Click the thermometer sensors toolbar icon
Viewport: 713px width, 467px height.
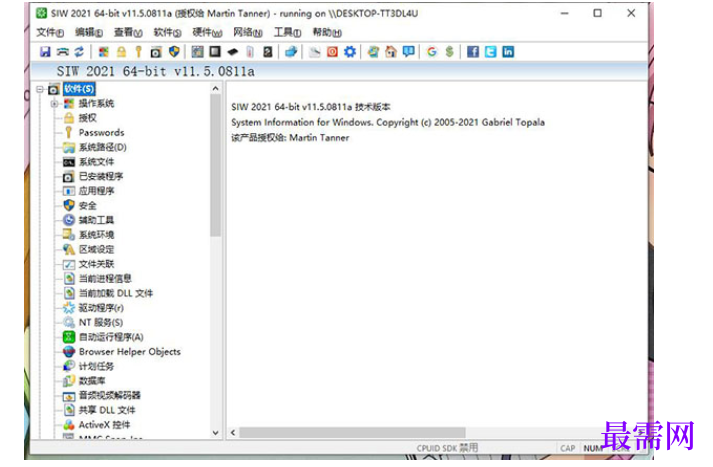point(250,52)
